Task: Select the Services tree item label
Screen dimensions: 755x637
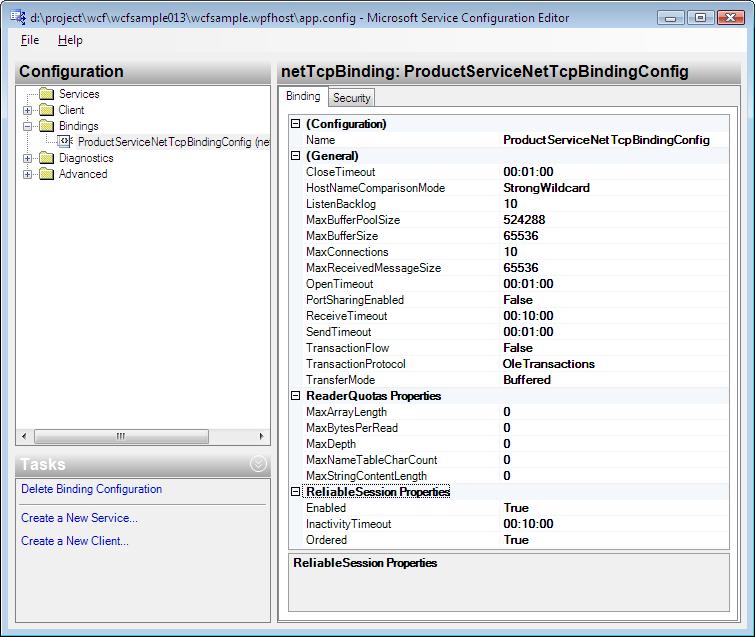Action: tap(79, 94)
